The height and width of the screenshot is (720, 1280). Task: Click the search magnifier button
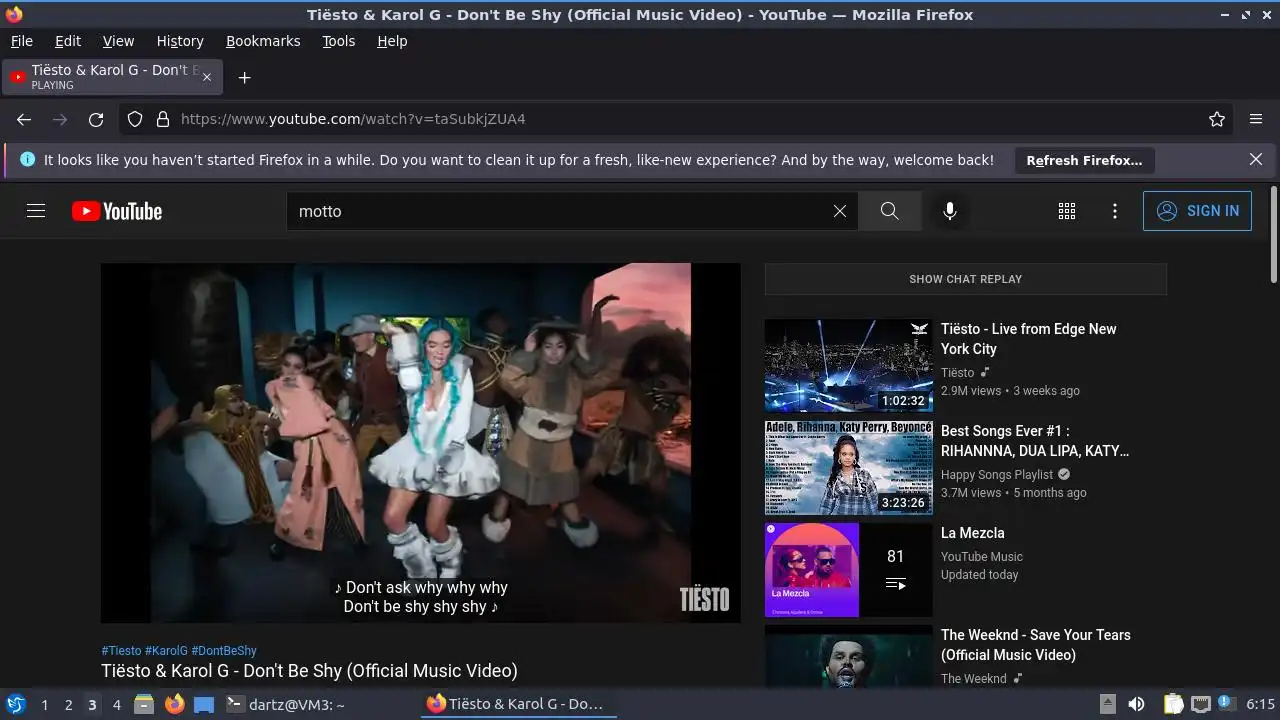[889, 211]
